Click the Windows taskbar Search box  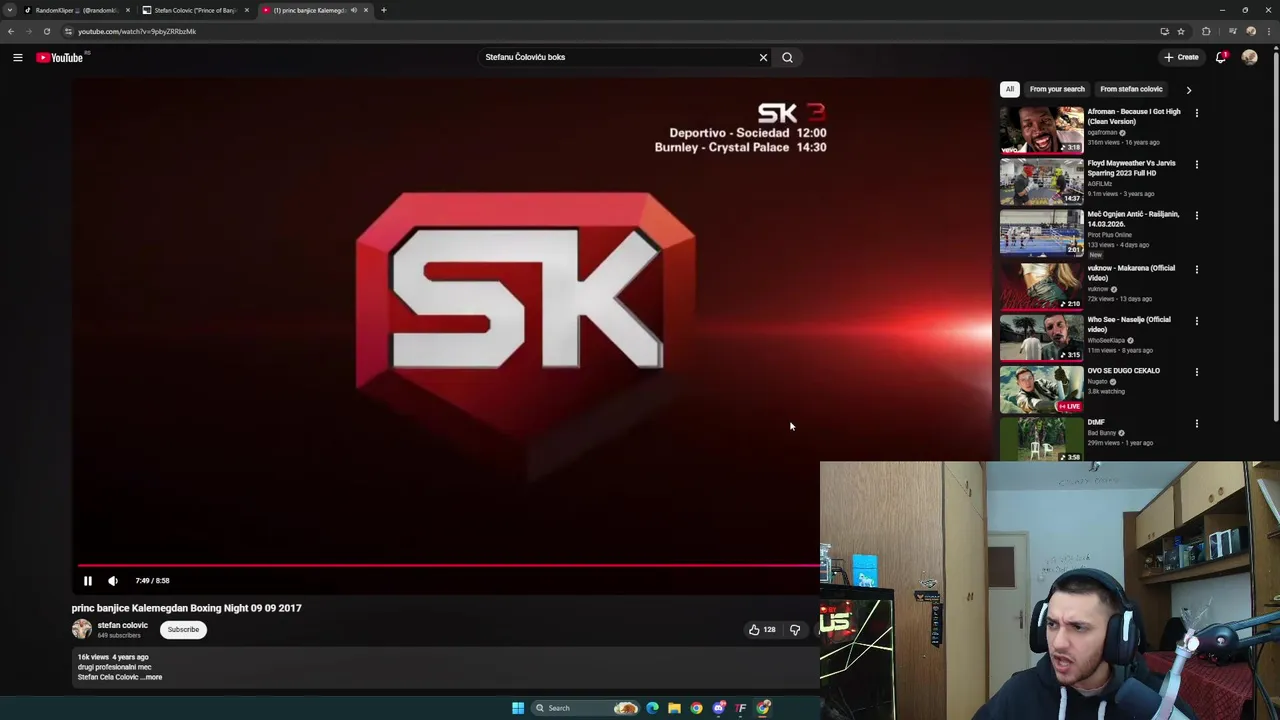pos(585,708)
